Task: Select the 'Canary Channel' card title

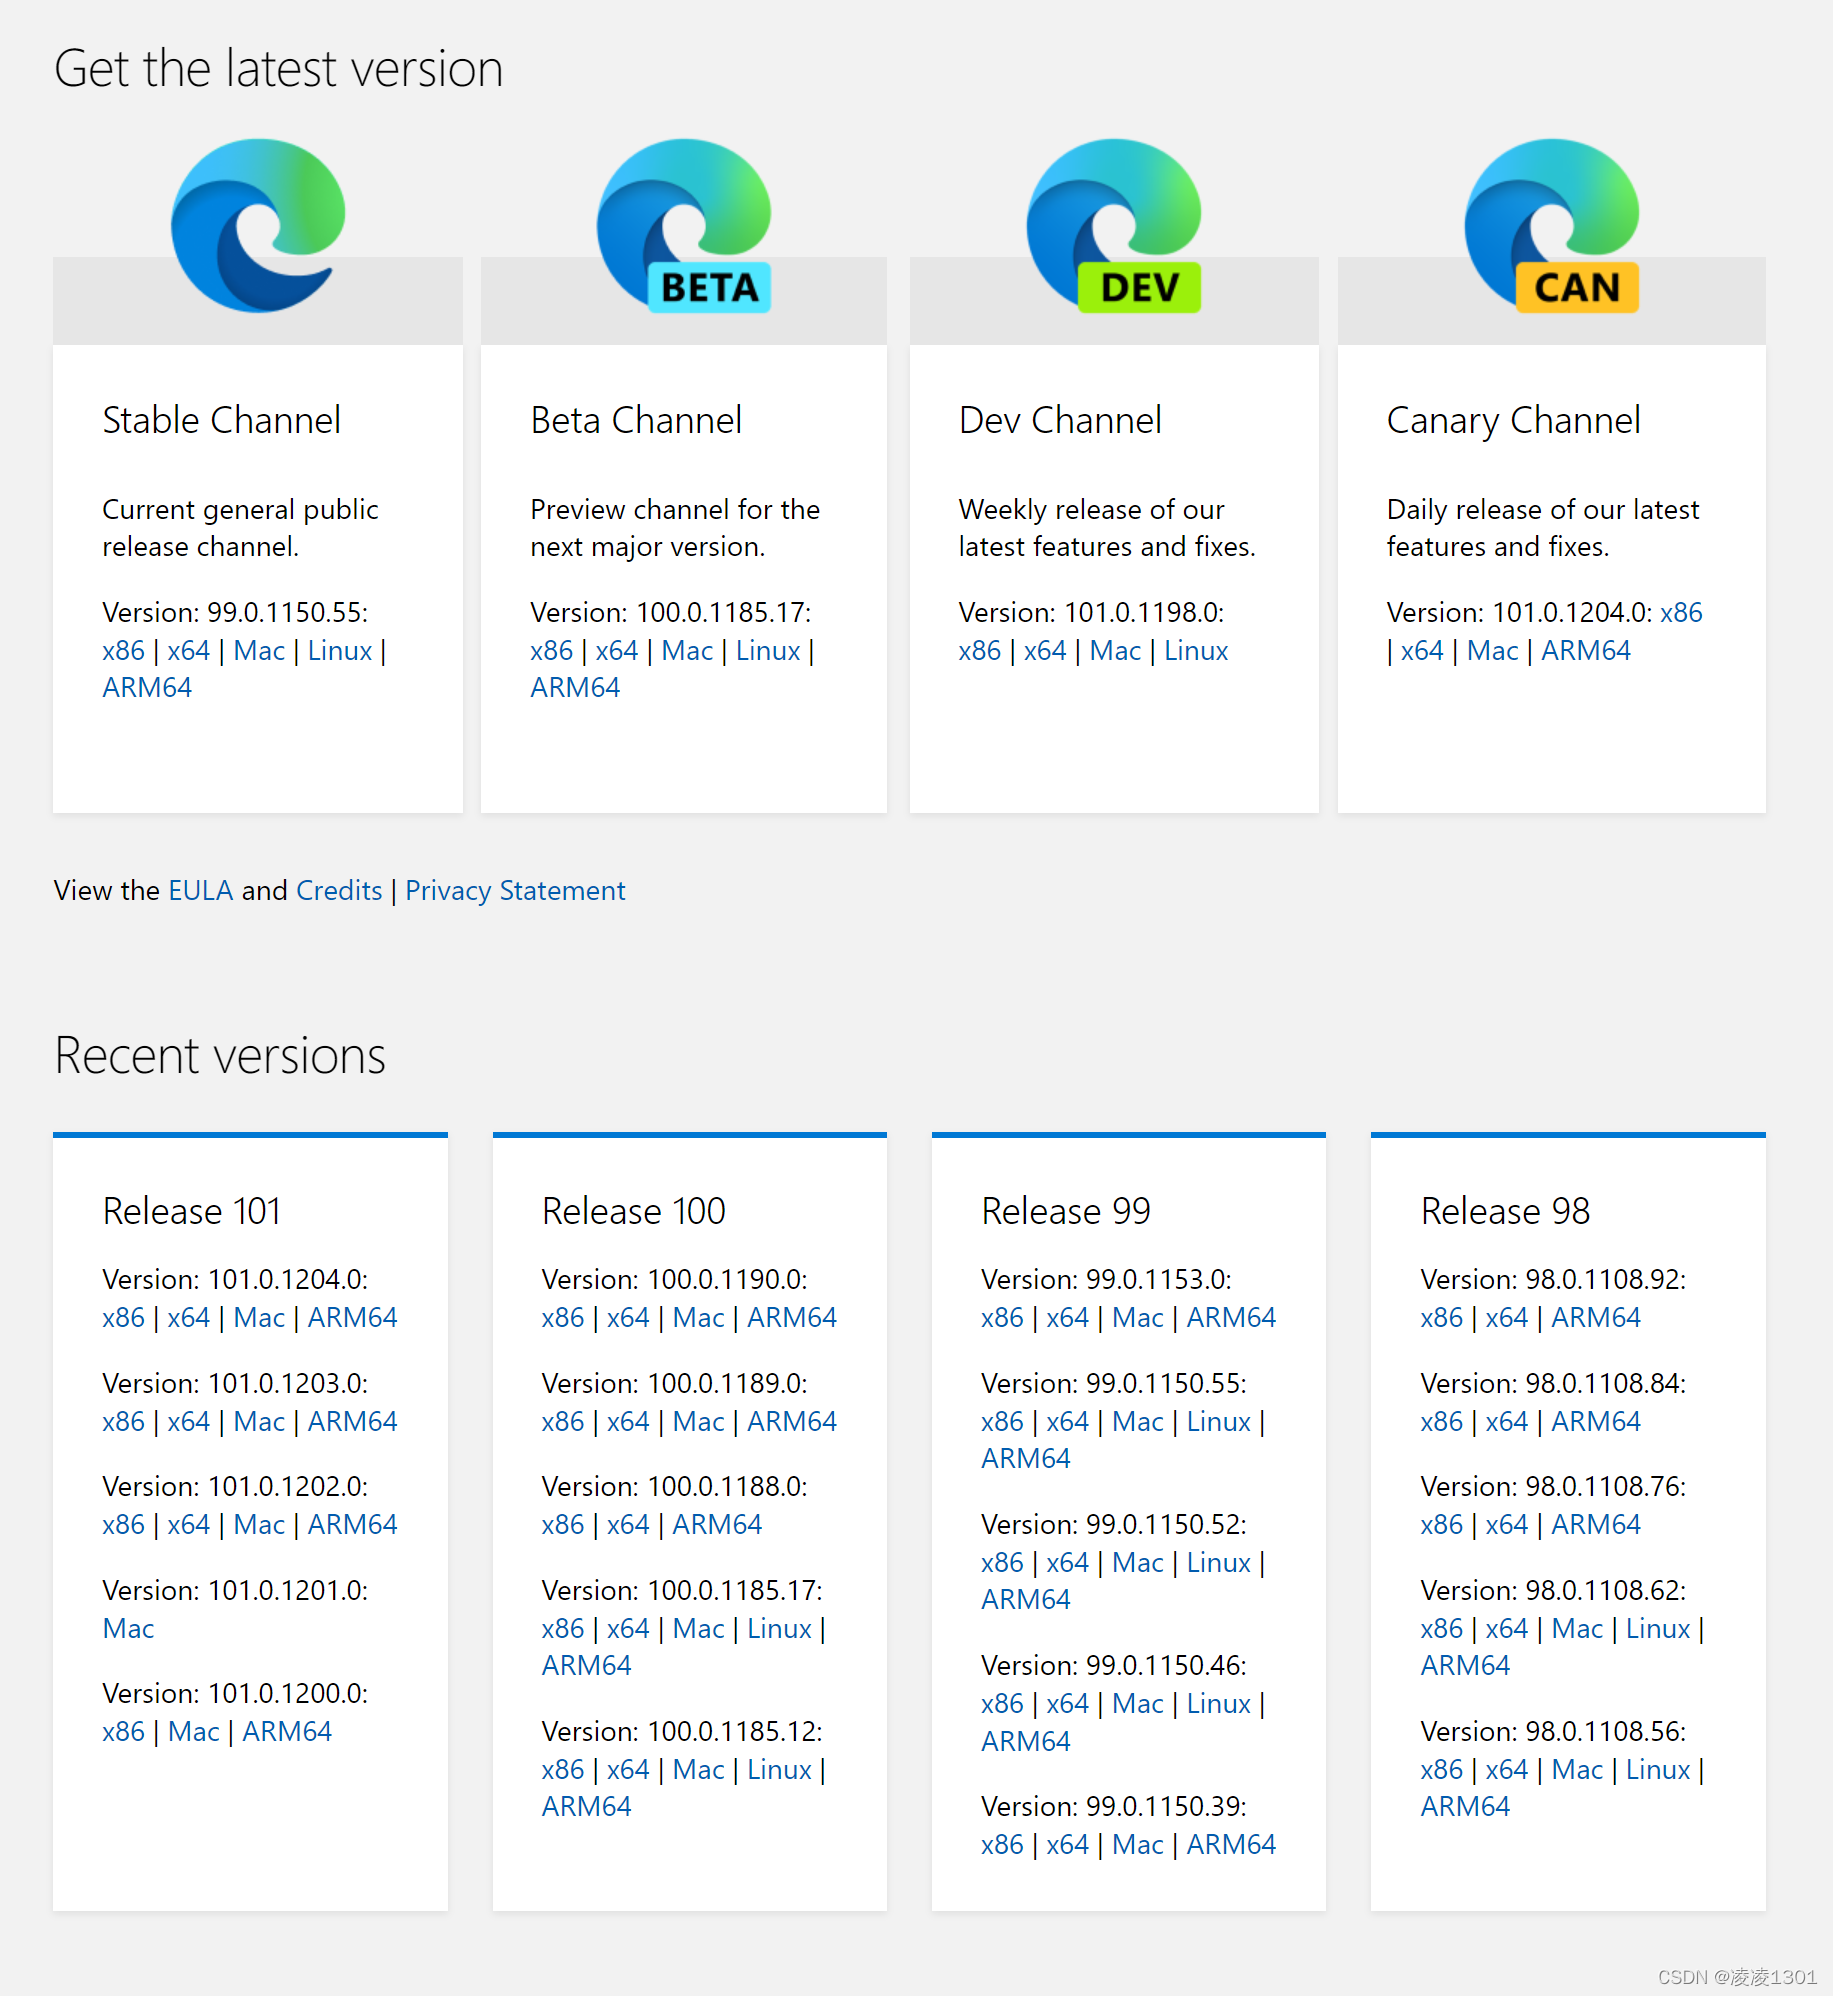Action: click(x=1513, y=421)
